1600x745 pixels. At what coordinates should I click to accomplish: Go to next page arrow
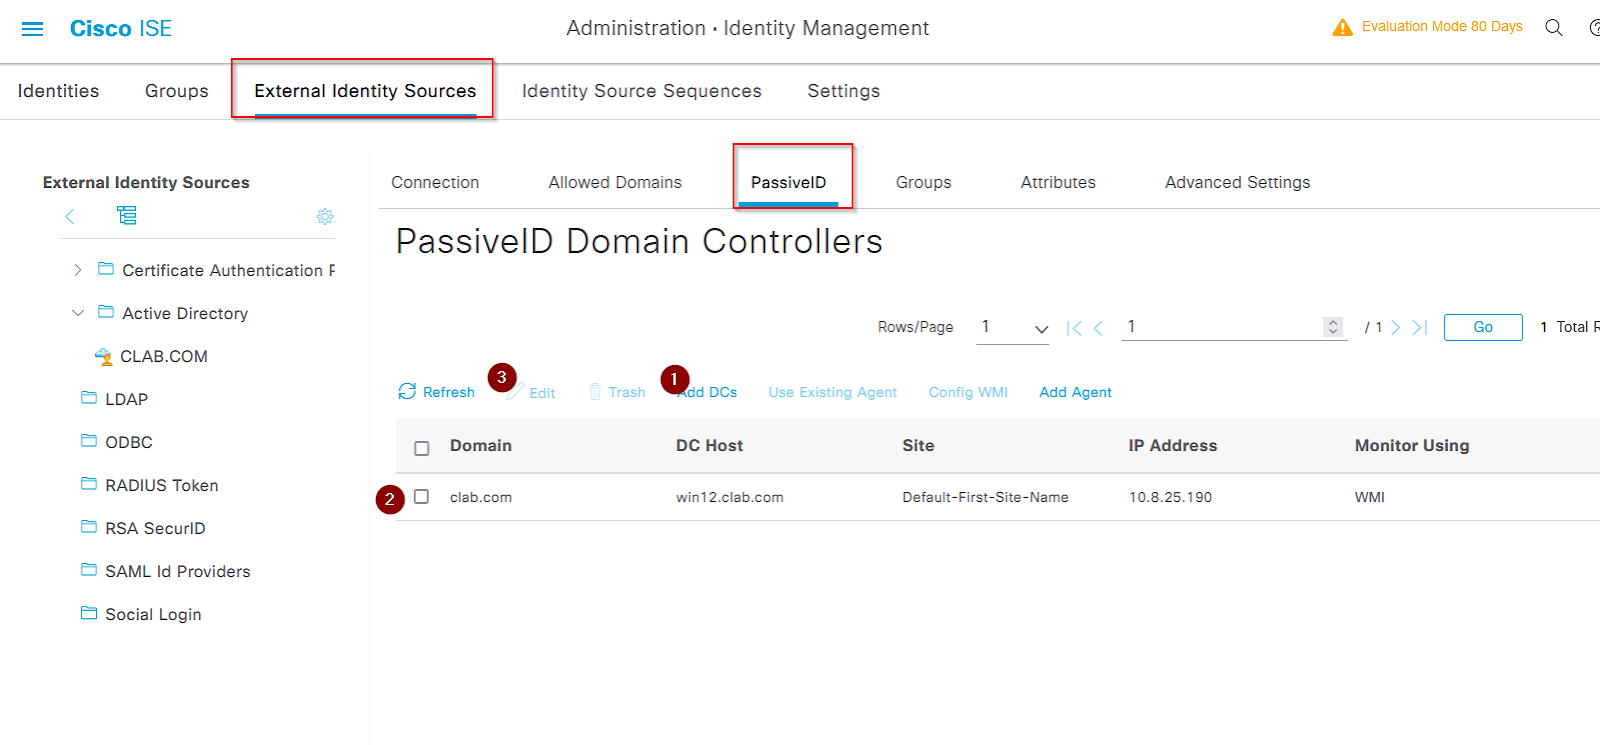click(x=1396, y=328)
